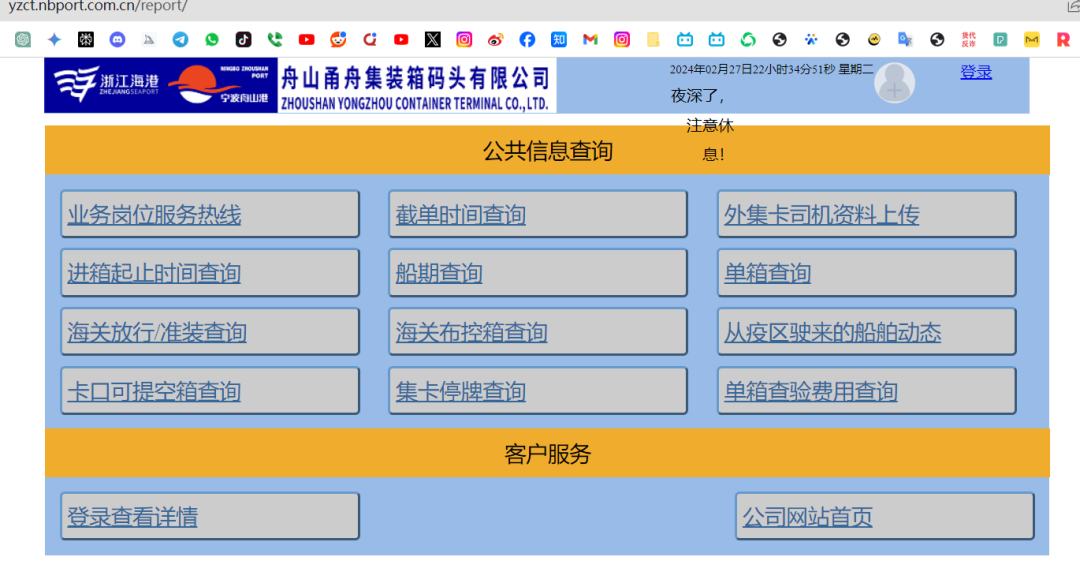Image resolution: width=1080 pixels, height=583 pixels.
Task: Click the 登录 link at top right
Action: tap(975, 71)
